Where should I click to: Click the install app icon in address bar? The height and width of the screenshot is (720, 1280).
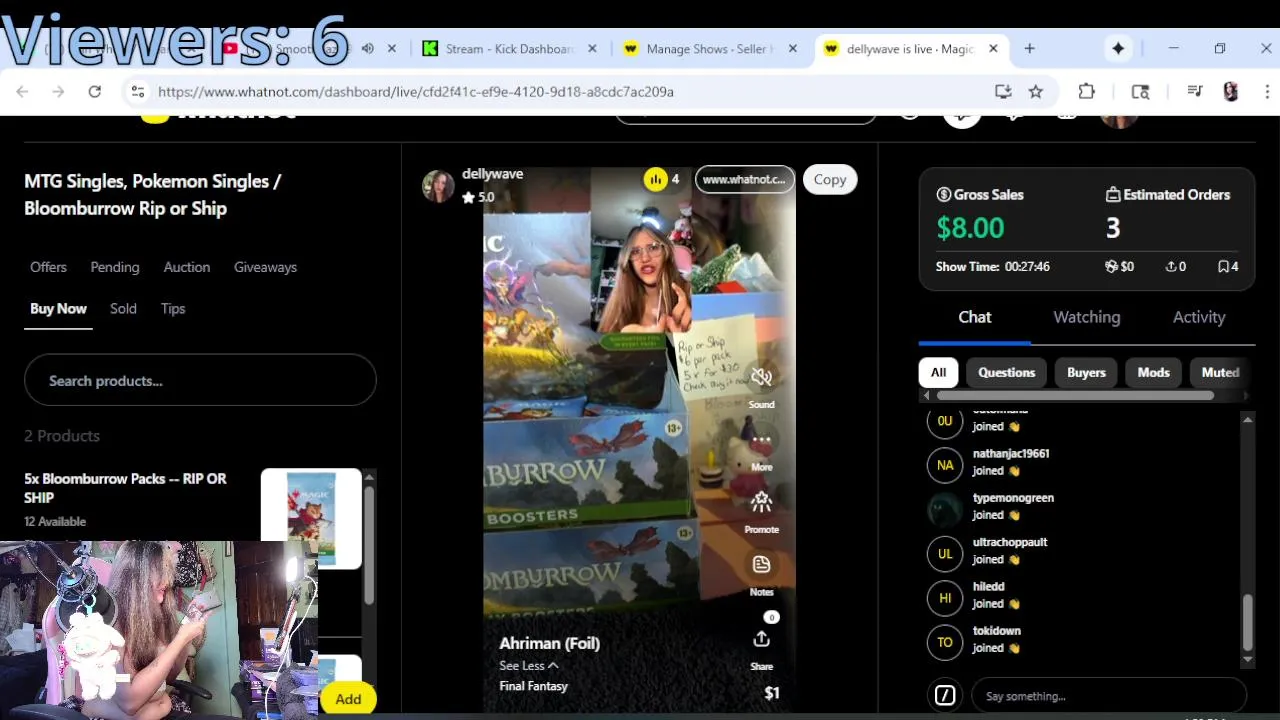[1003, 91]
